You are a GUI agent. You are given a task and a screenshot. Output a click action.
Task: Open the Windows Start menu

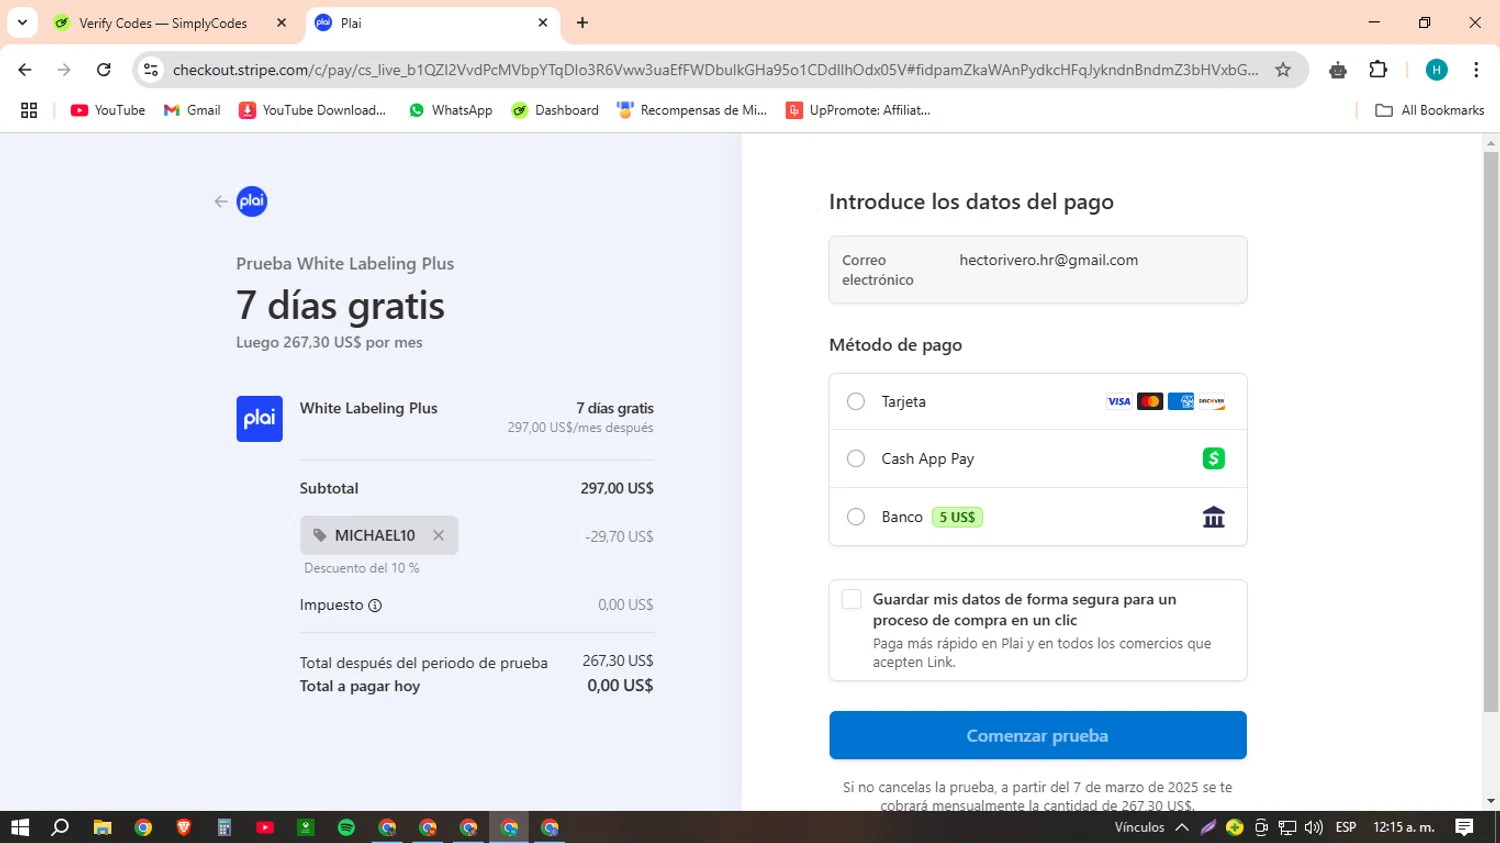coord(20,827)
